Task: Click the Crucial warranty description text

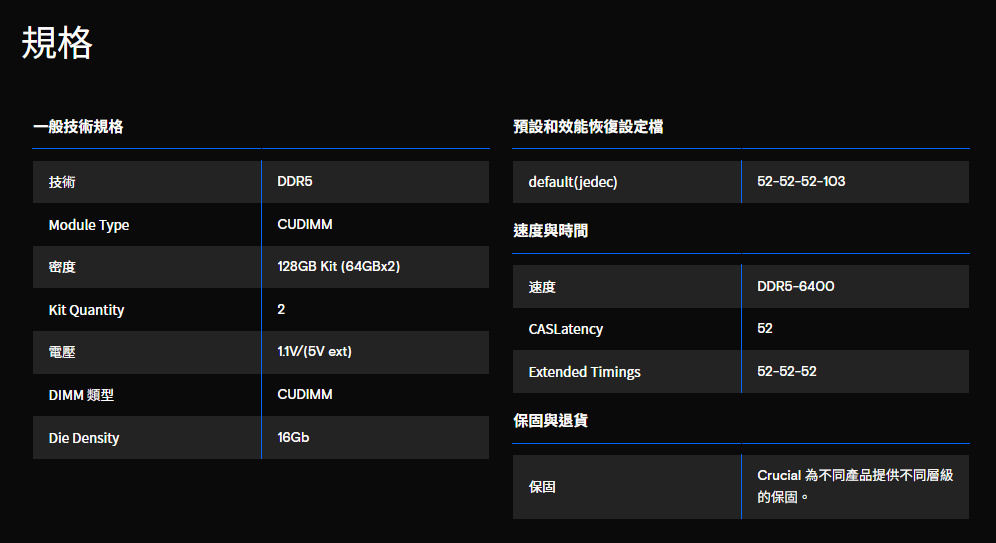Action: point(854,486)
